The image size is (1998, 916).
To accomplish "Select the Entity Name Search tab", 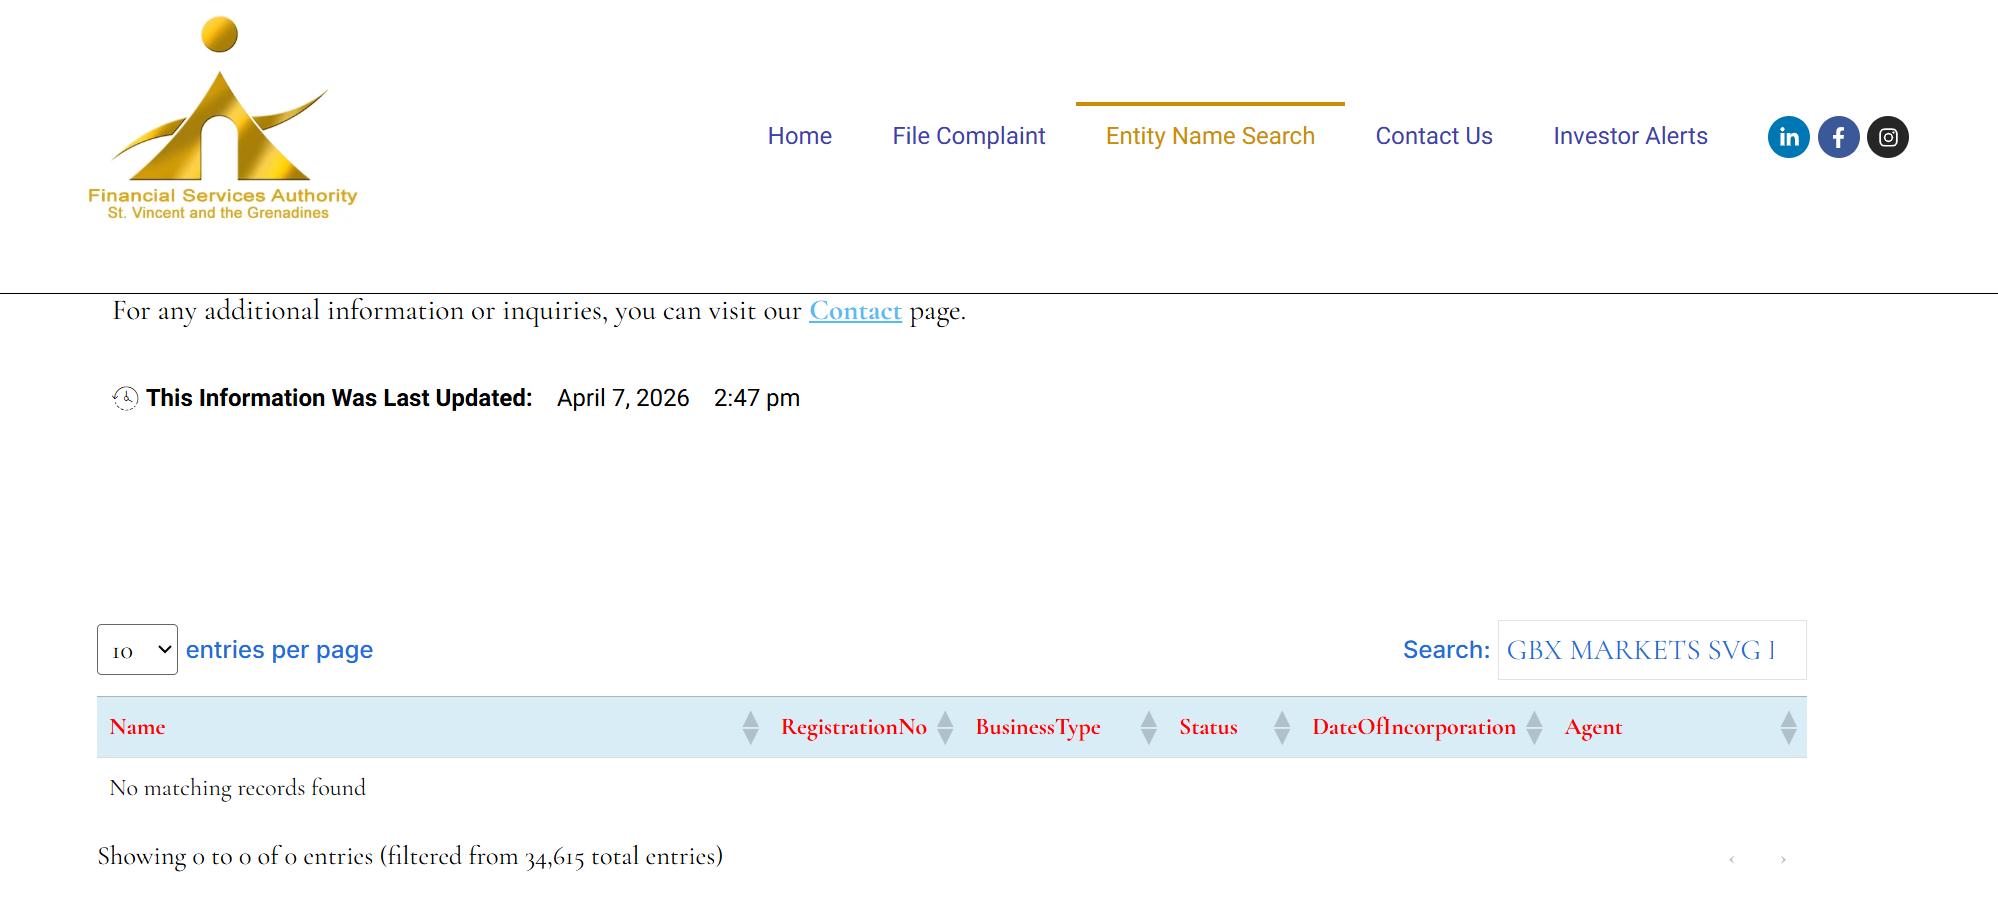I will click(1210, 136).
